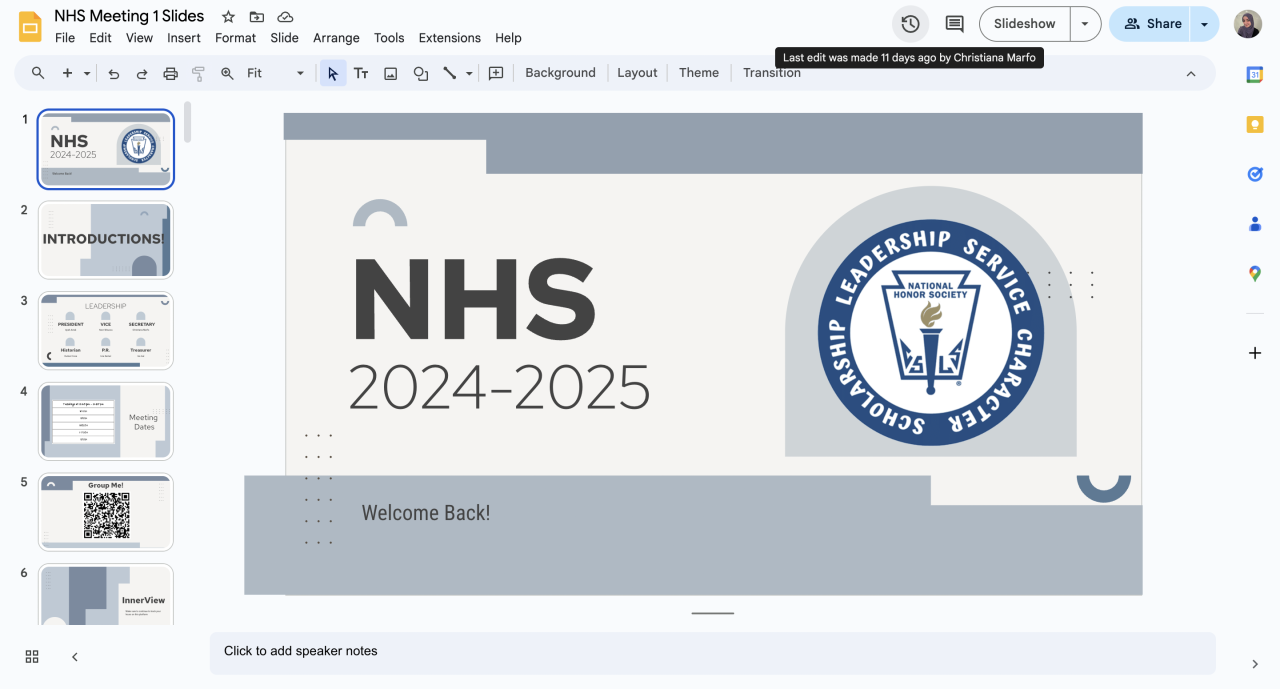The width and height of the screenshot is (1280, 689).
Task: Open version history clock icon
Action: click(910, 24)
